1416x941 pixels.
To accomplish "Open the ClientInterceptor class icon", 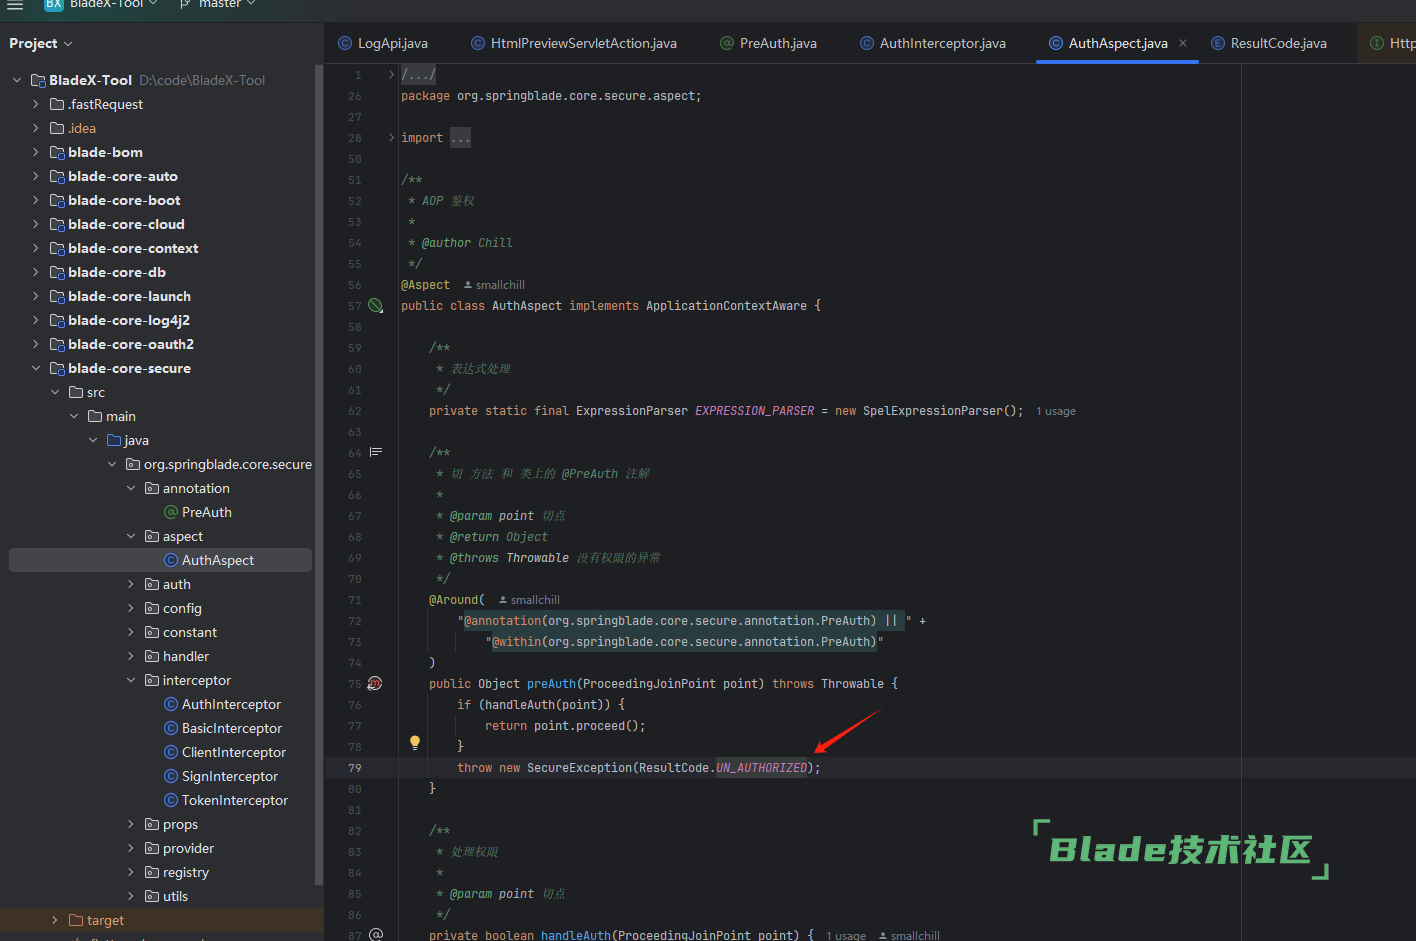I will (x=171, y=752).
